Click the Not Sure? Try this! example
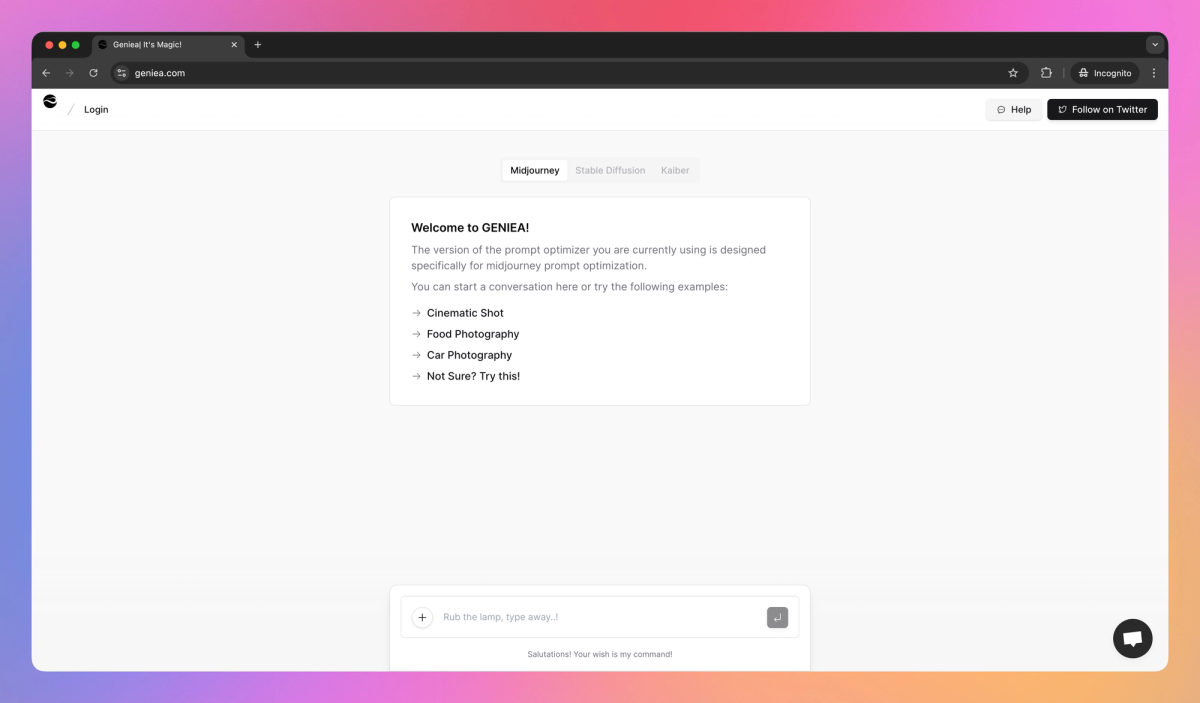The image size is (1200, 703). coord(473,375)
